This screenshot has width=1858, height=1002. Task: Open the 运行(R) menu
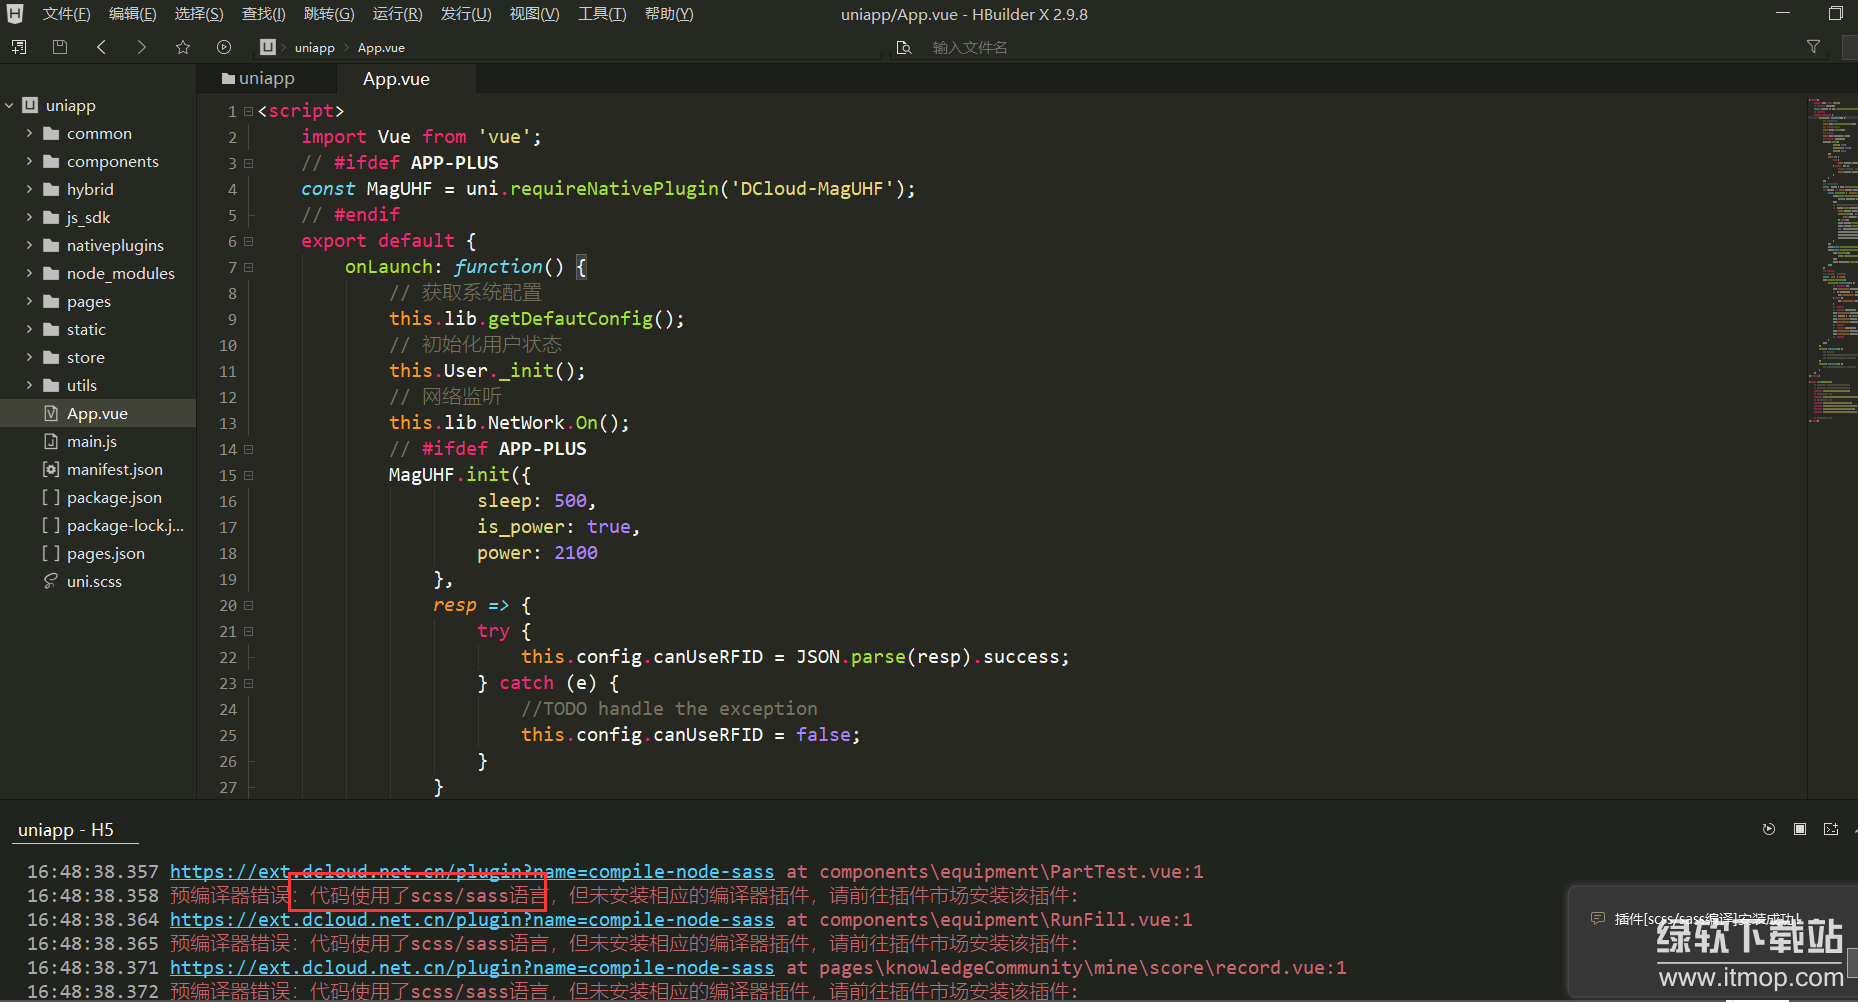(397, 14)
